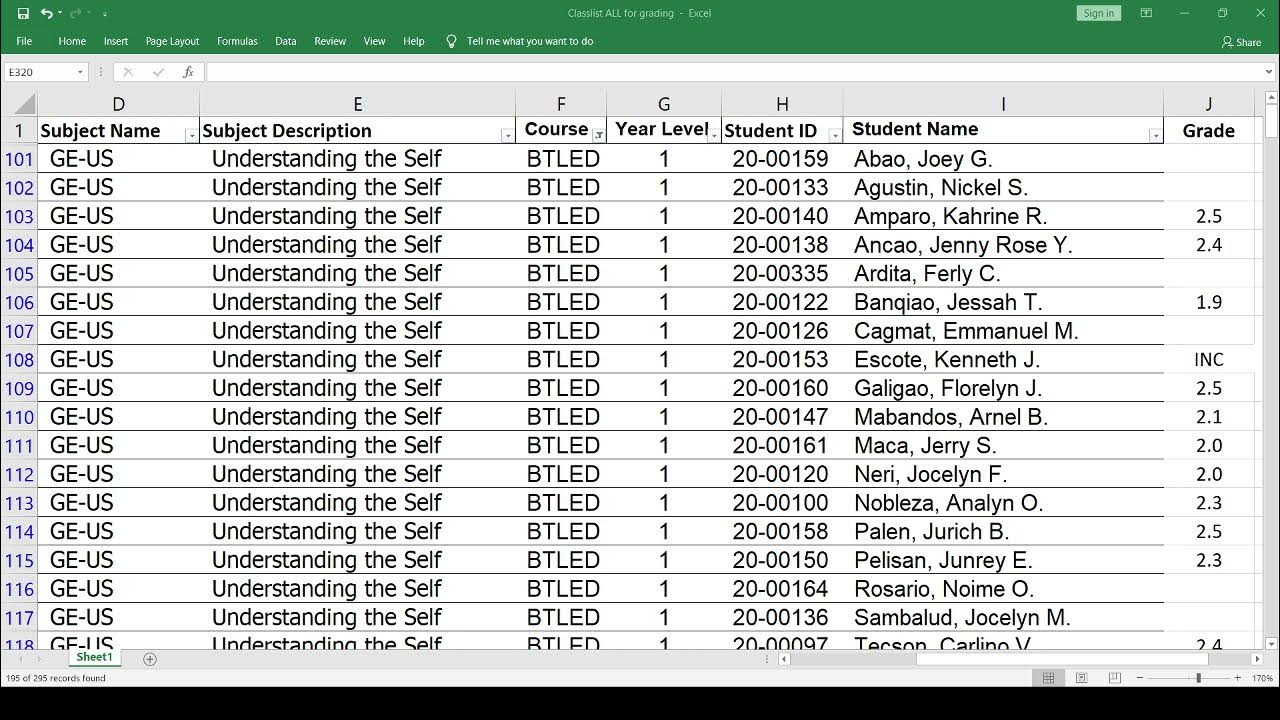Click the Save icon in the title bar
The image size is (1280, 720).
(23, 13)
